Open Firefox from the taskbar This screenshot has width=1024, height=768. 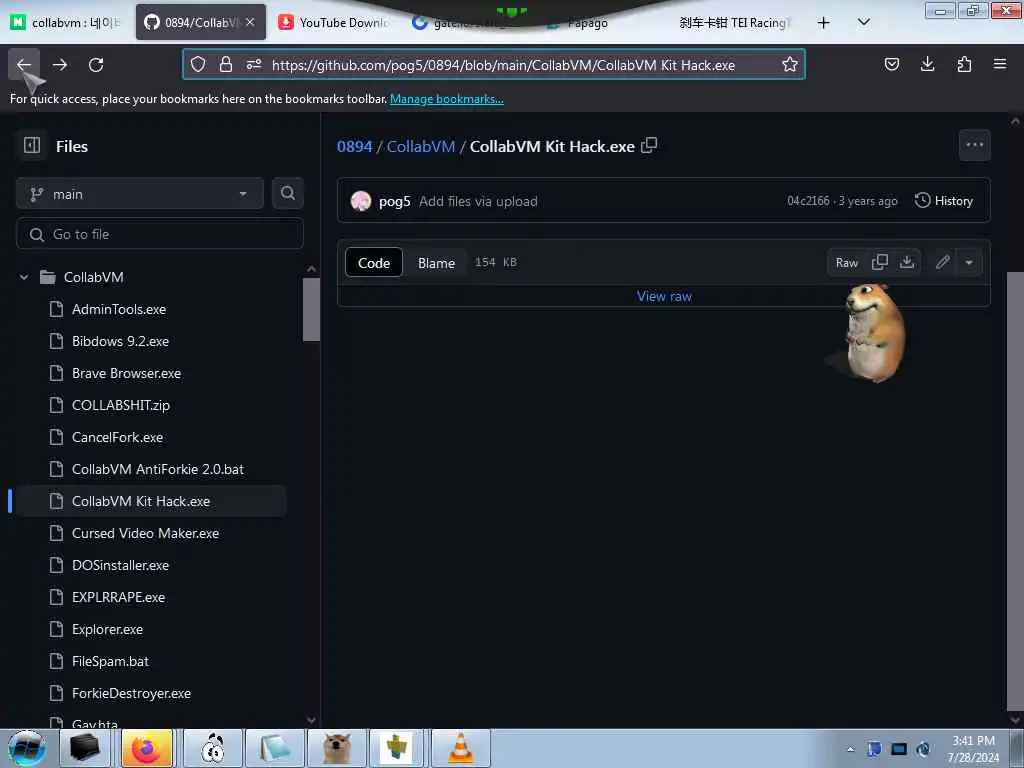[147, 748]
